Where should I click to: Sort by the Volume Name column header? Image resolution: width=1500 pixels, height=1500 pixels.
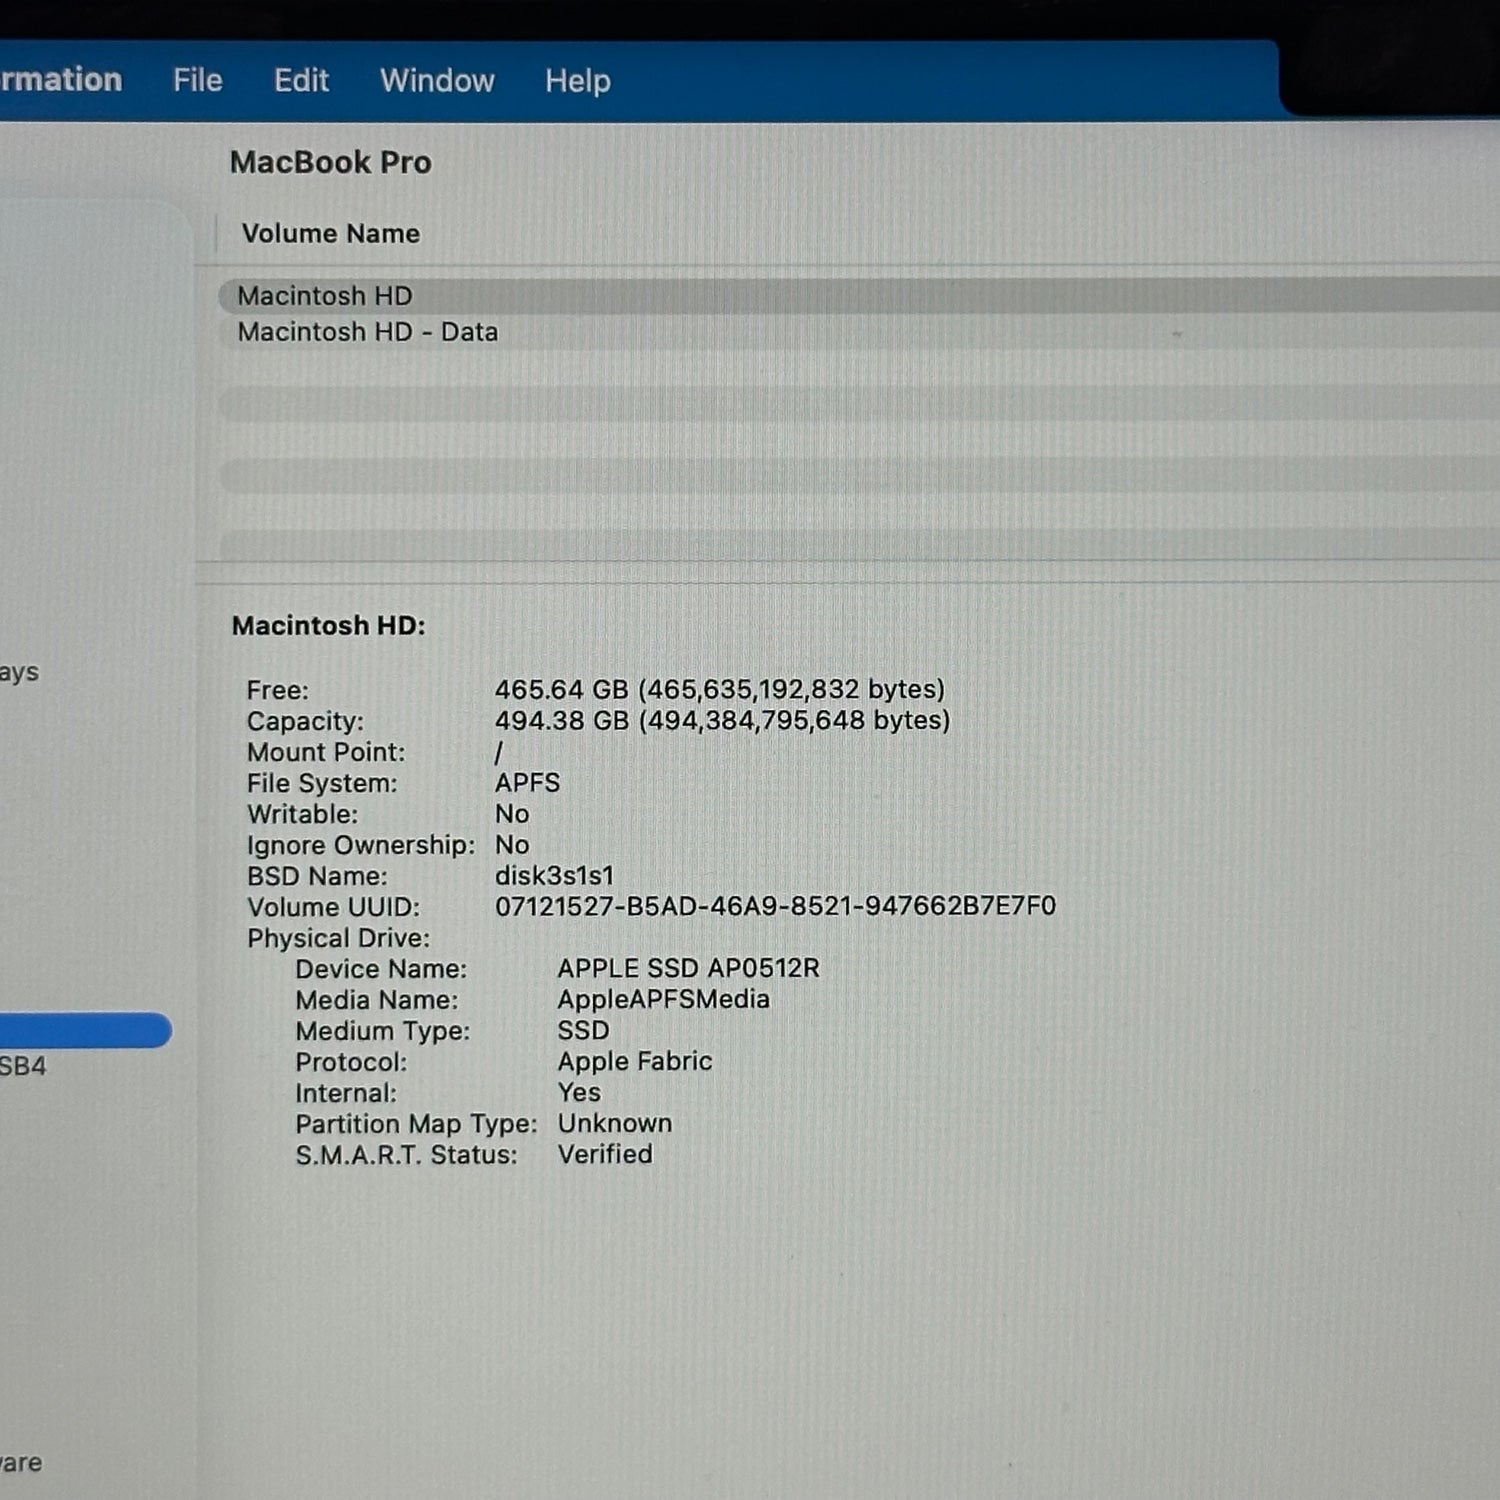coord(331,234)
